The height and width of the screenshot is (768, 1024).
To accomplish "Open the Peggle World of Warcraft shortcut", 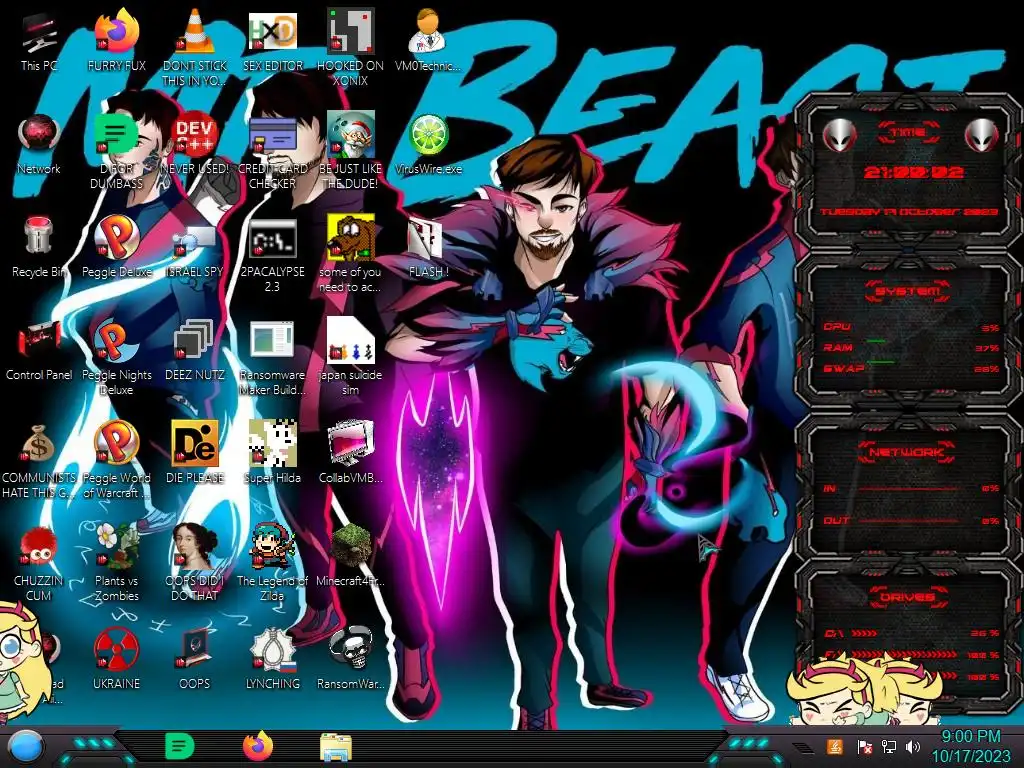I will pos(117,460).
